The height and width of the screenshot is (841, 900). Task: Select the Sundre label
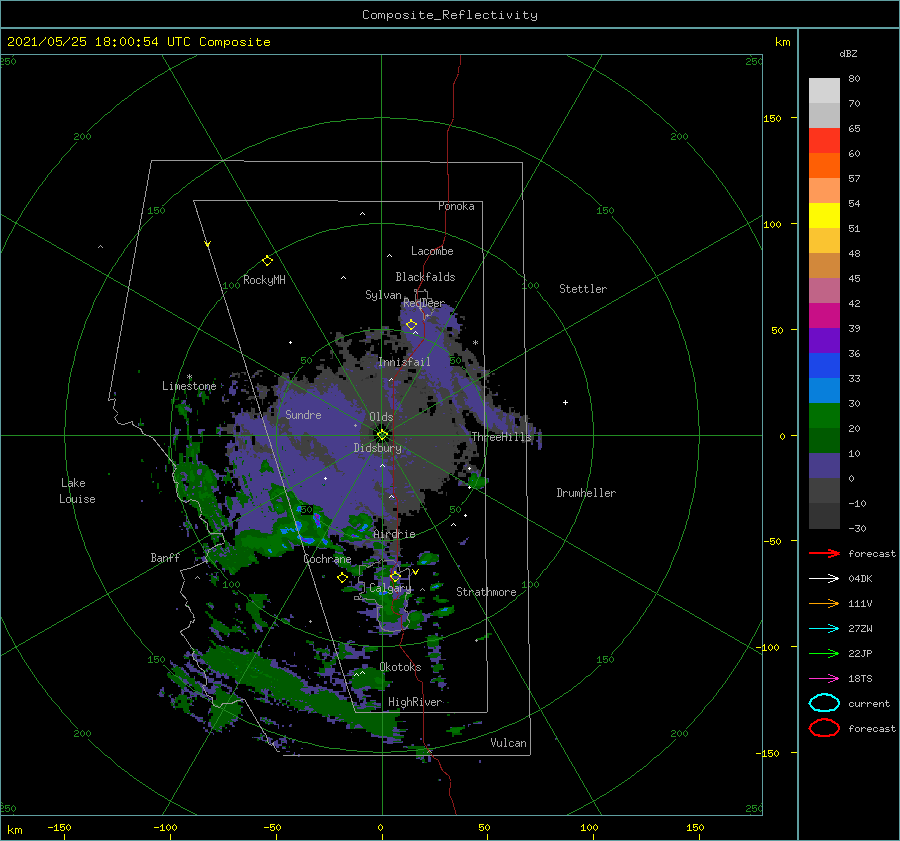pyautogui.click(x=304, y=414)
